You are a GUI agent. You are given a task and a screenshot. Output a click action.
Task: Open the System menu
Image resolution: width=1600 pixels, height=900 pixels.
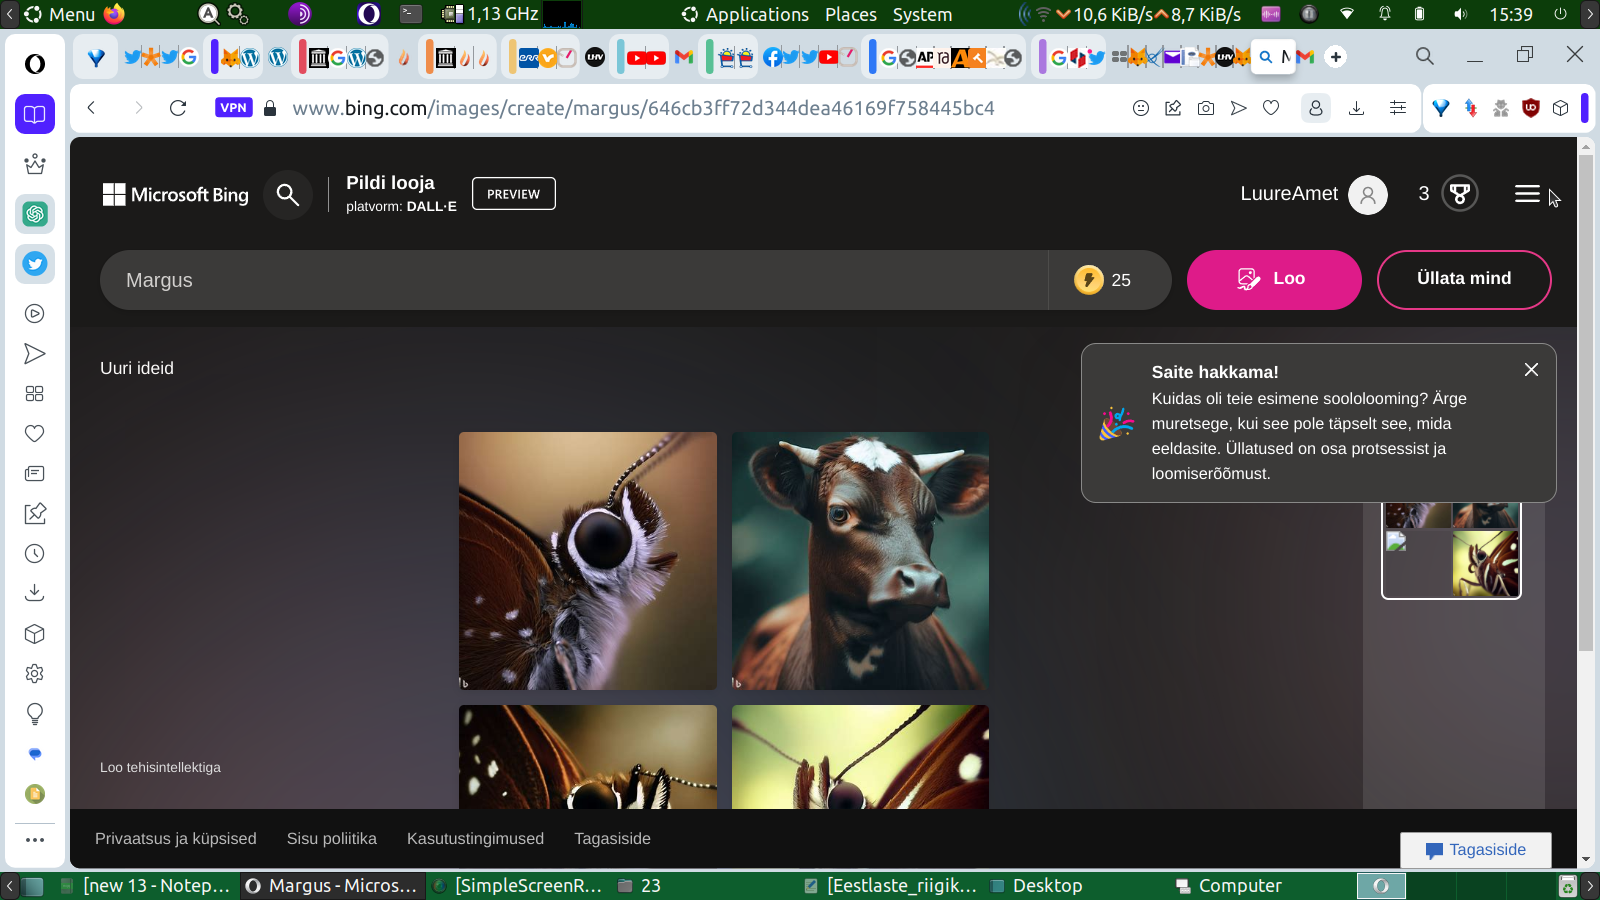point(922,14)
